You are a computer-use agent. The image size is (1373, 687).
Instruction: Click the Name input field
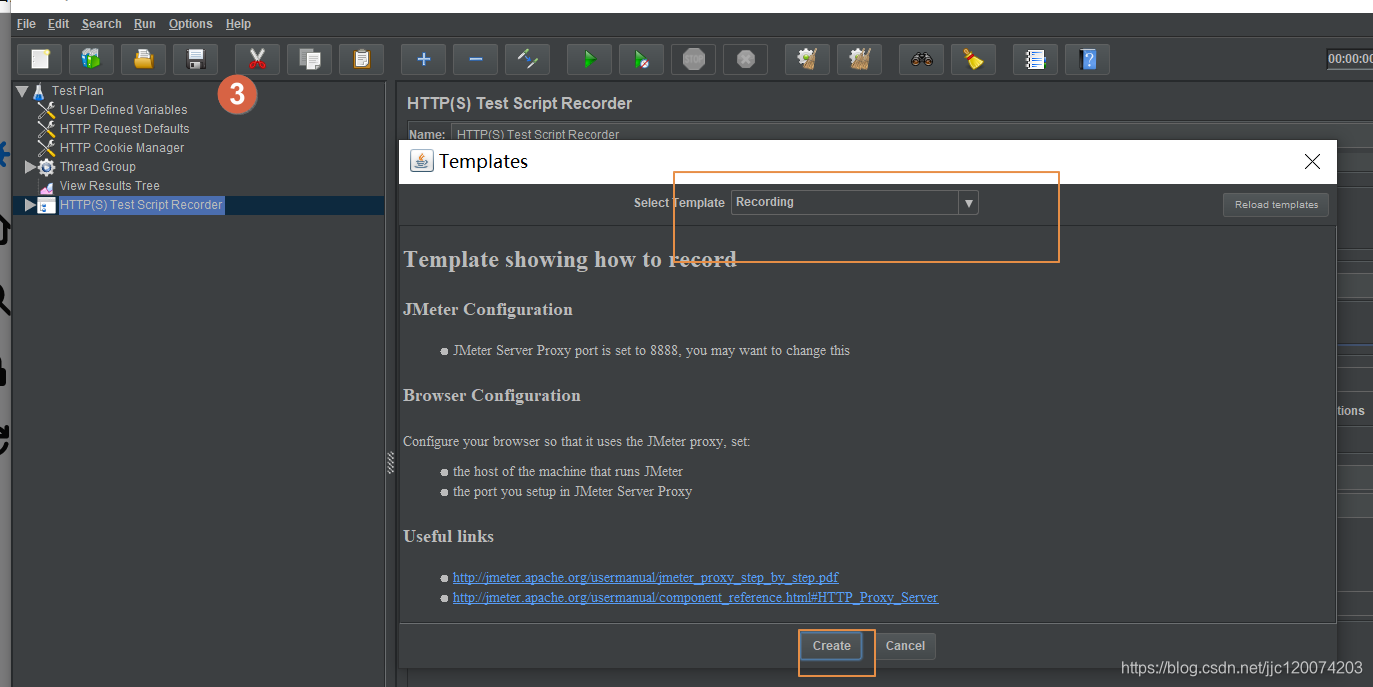click(x=910, y=134)
